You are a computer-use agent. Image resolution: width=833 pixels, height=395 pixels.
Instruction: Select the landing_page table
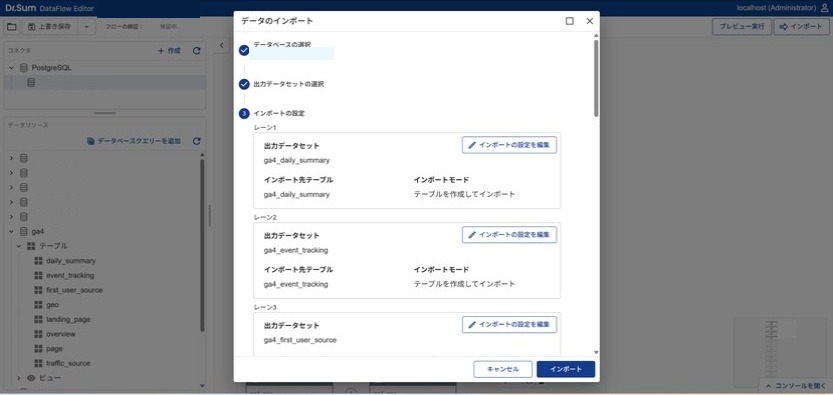click(68, 320)
